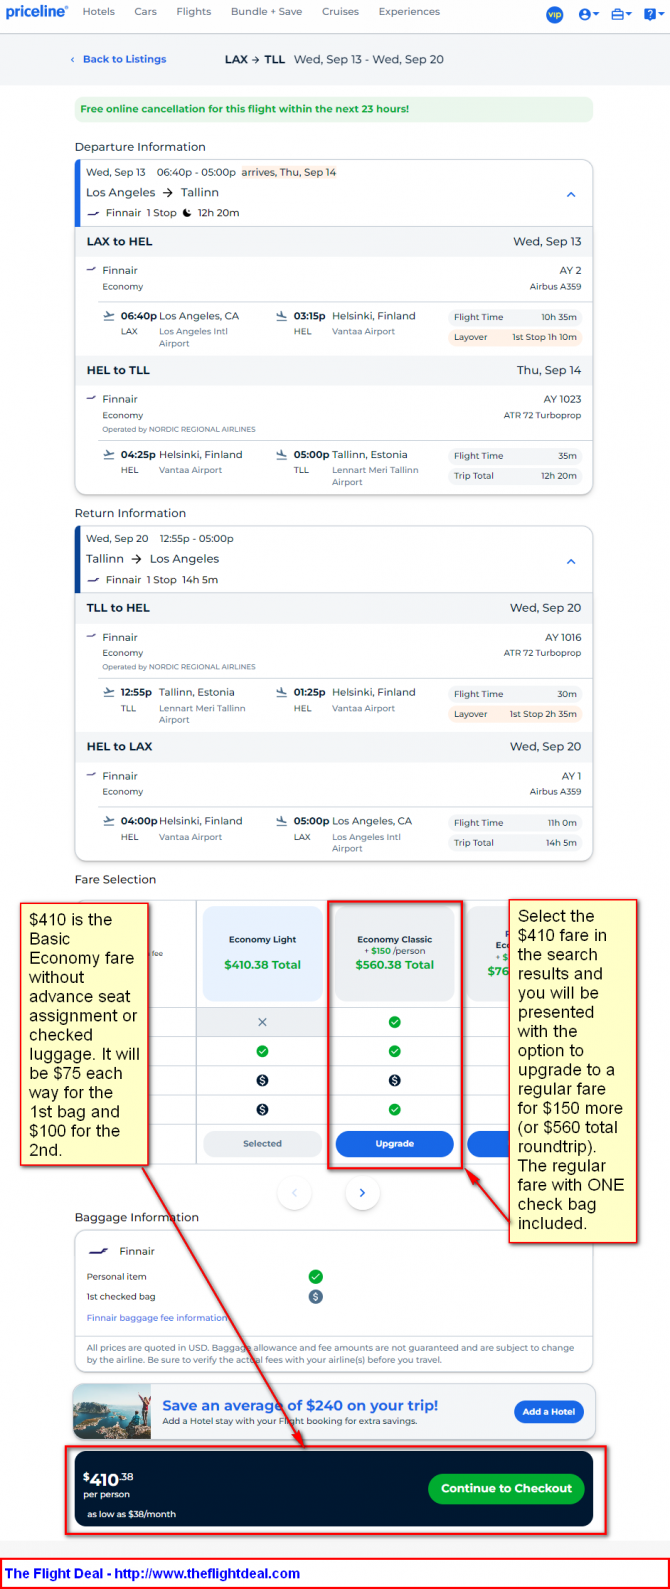Click green check next to Personal item
This screenshot has height=1589, width=670.
point(315,1277)
